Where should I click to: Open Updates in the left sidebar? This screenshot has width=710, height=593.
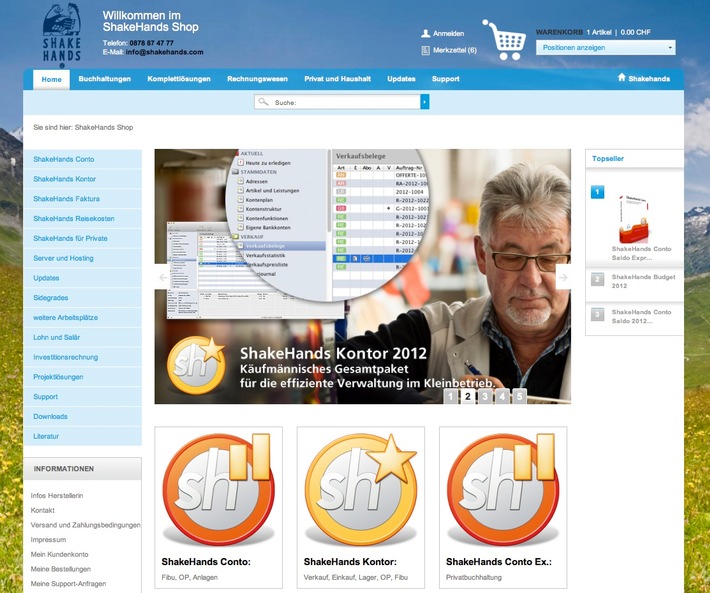(x=82, y=278)
